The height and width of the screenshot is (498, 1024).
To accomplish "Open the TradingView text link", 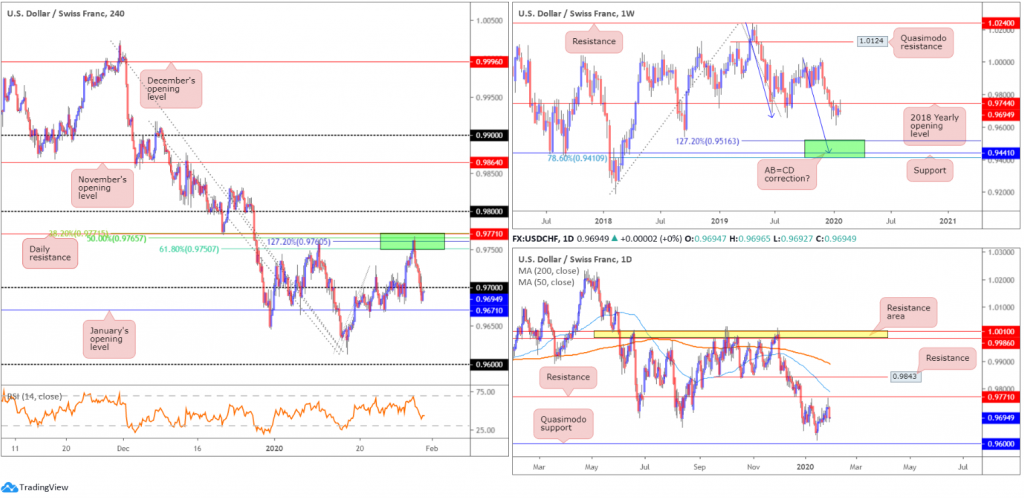I will (44, 487).
